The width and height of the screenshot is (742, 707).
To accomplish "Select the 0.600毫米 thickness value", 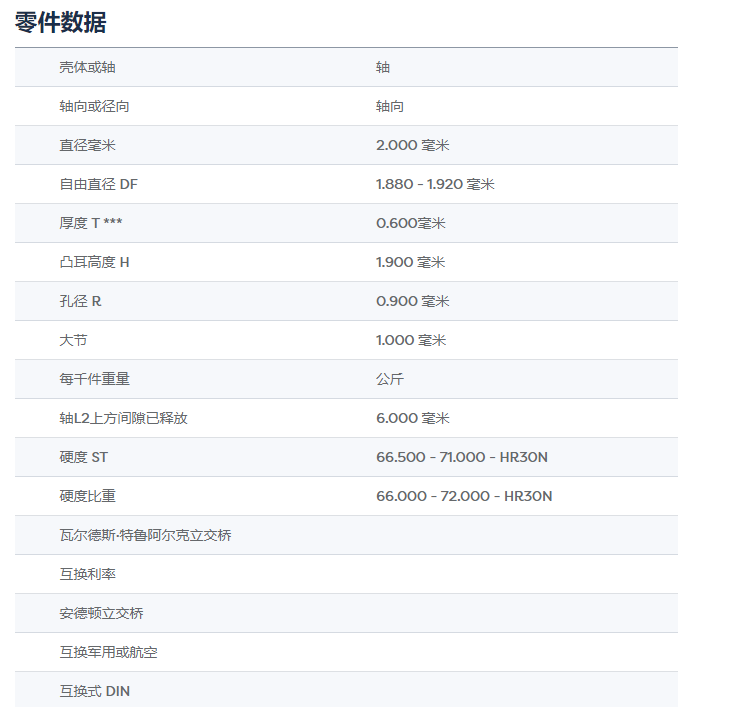I will pyautogui.click(x=410, y=223).
